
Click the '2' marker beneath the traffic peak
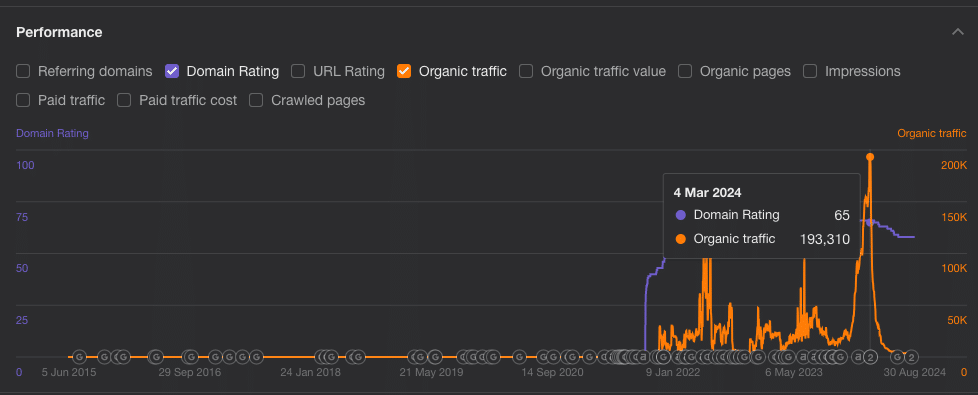click(x=871, y=358)
